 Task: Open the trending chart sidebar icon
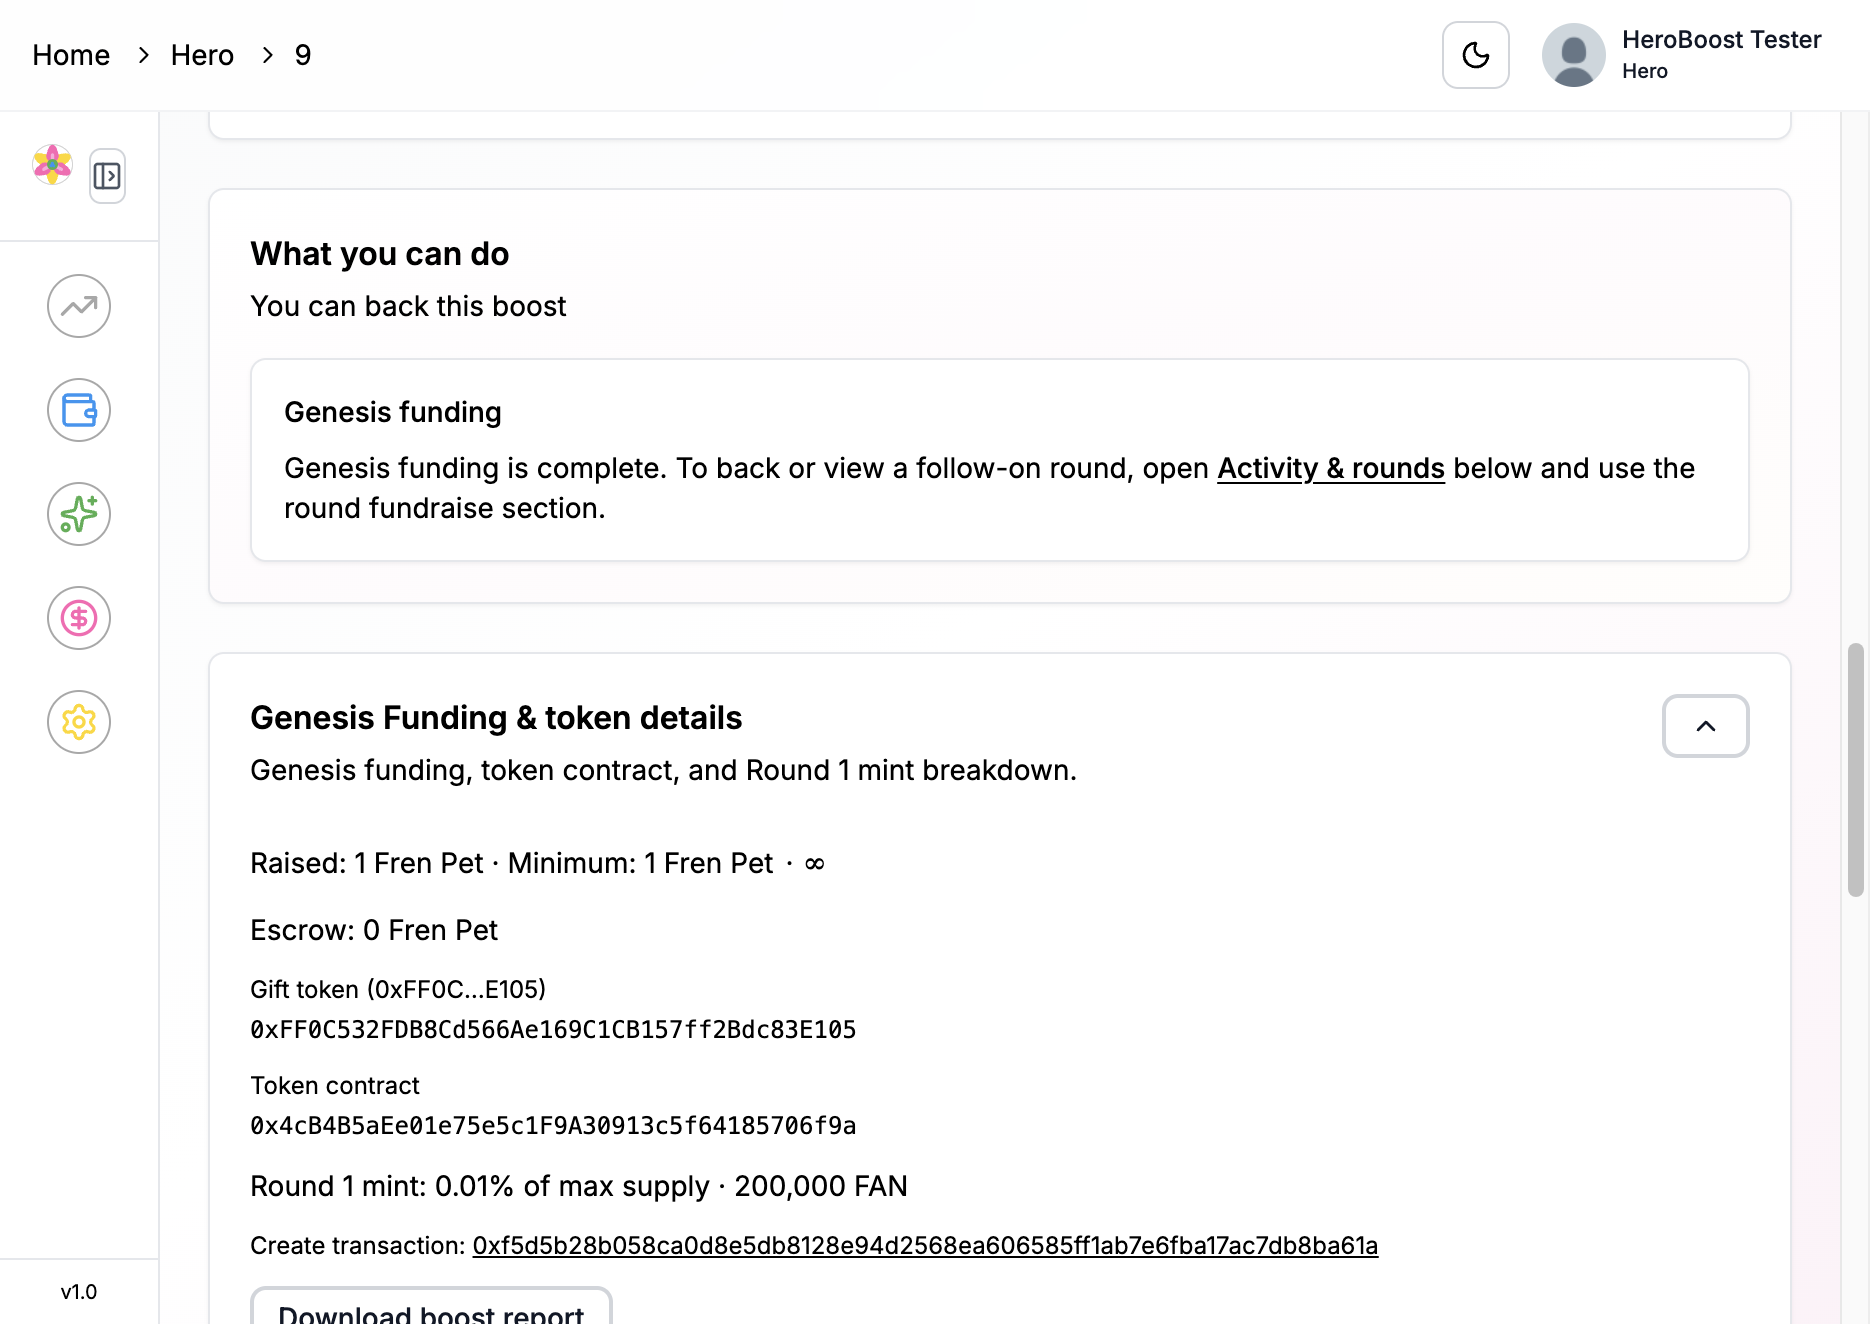pos(79,306)
